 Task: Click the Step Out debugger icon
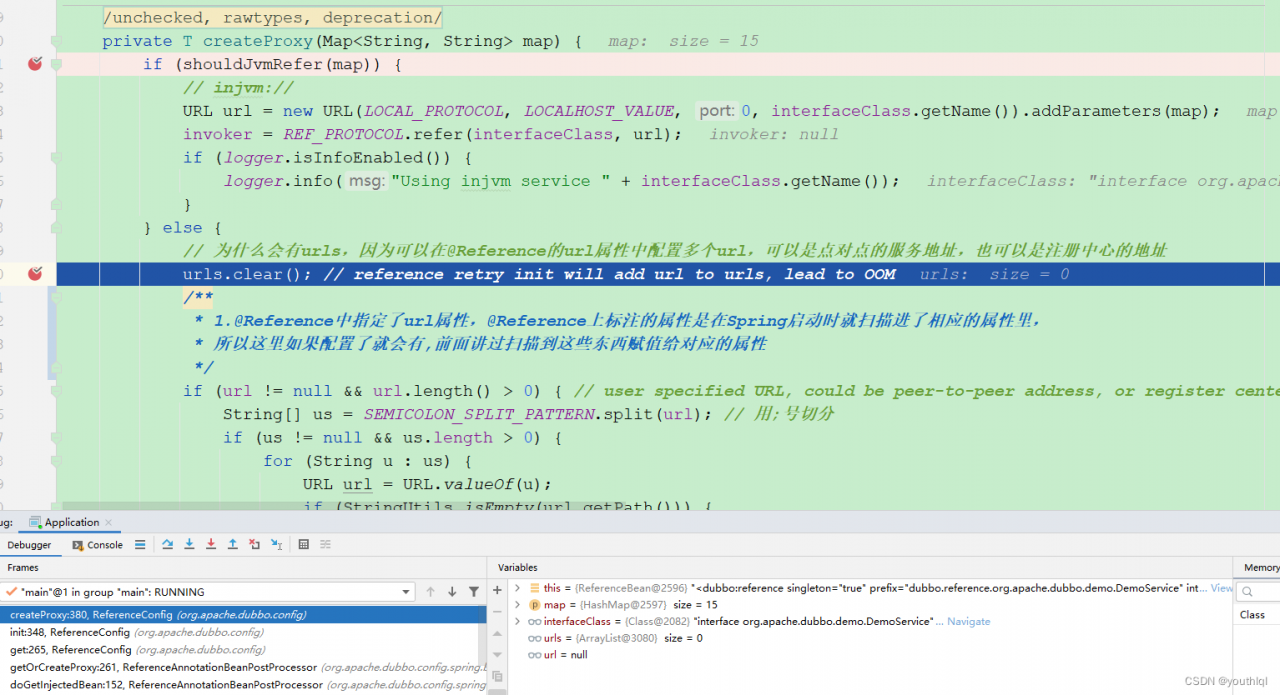[232, 545]
